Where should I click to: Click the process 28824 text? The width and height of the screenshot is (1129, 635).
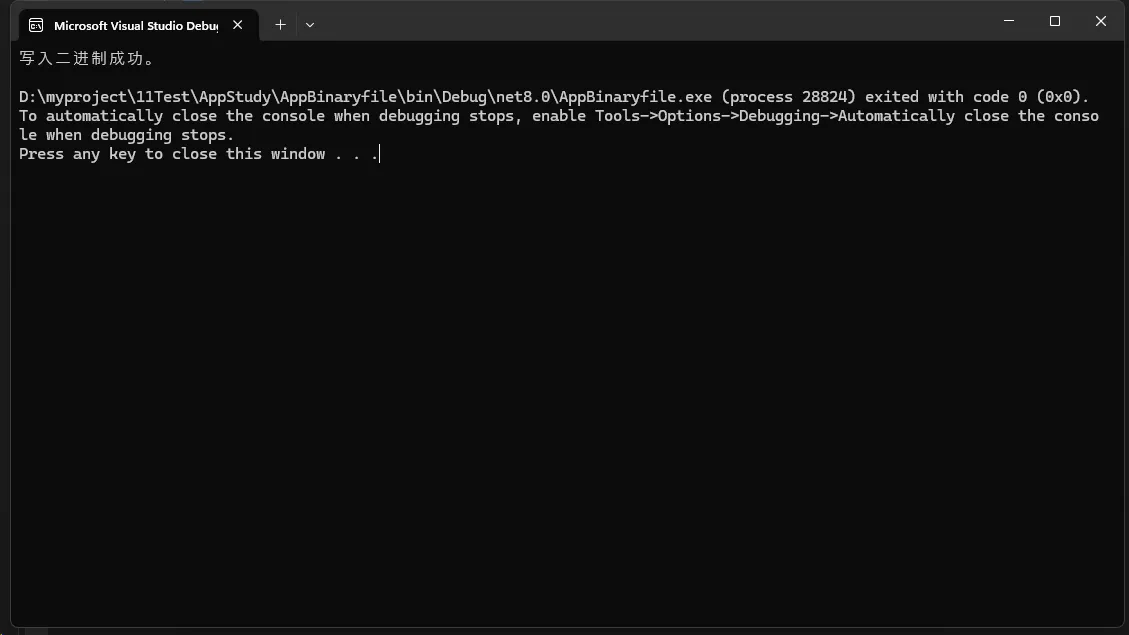[788, 97]
